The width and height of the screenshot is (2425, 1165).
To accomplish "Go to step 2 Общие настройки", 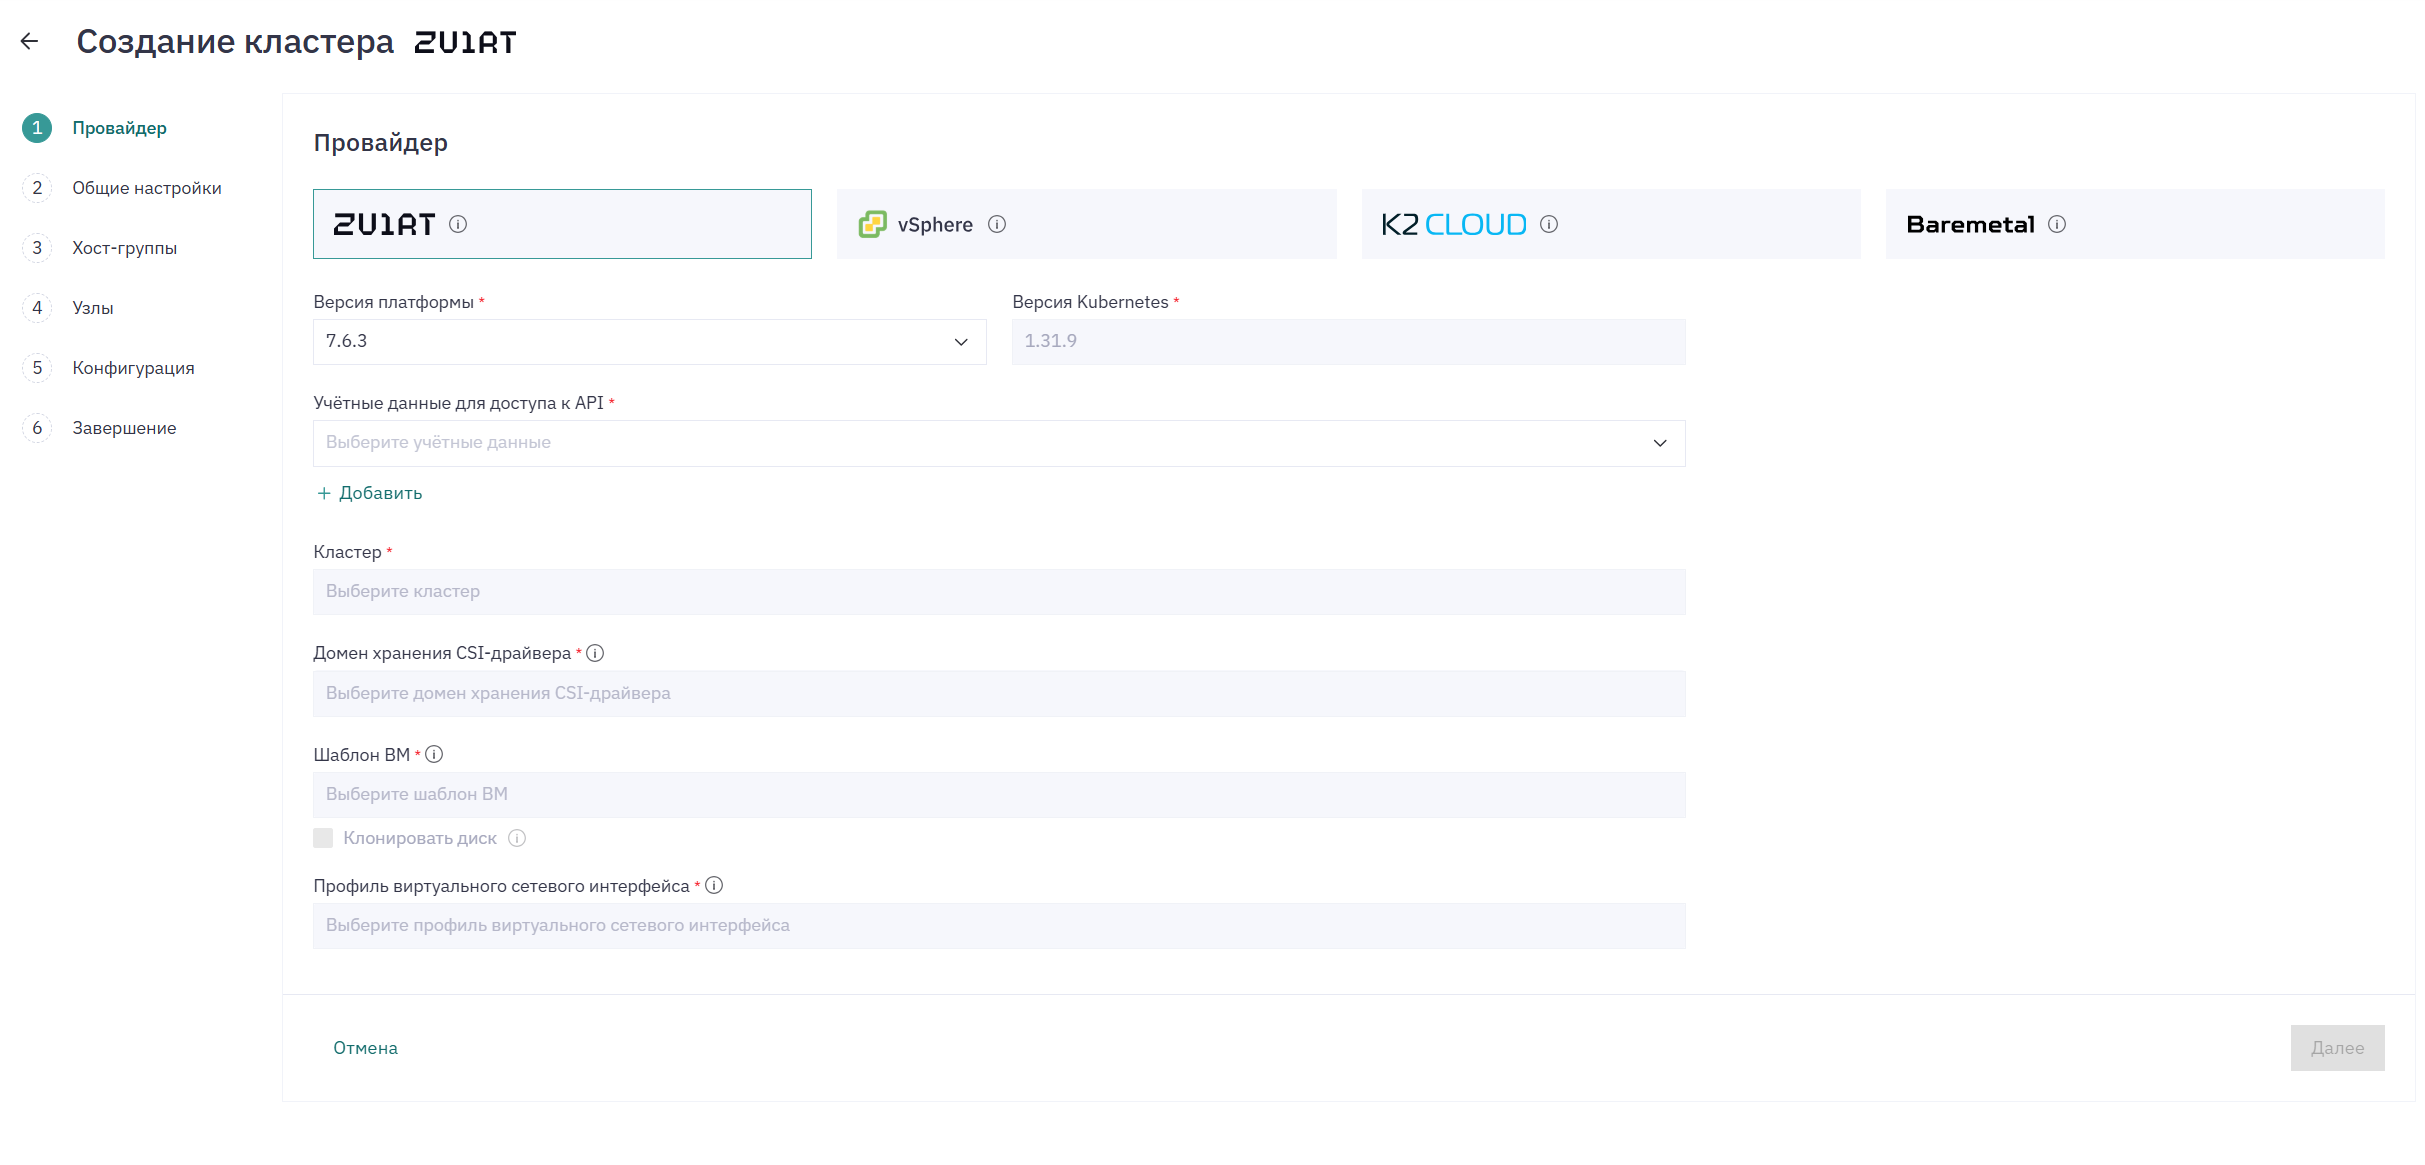I will click(122, 188).
